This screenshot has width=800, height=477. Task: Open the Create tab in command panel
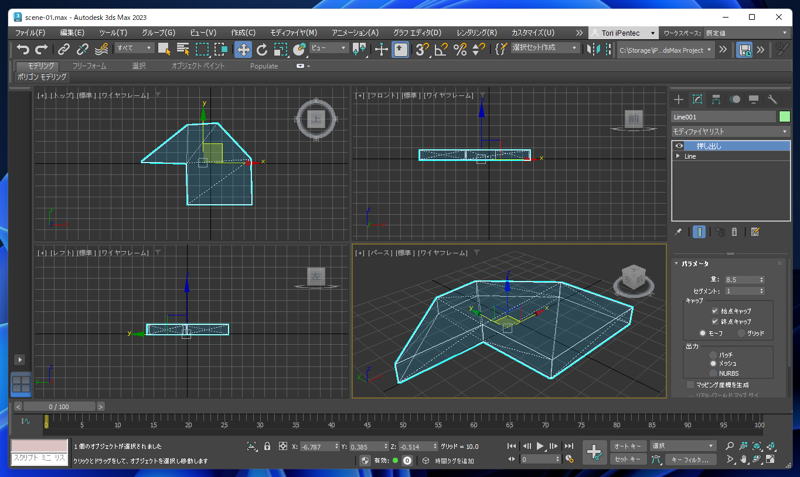678,99
